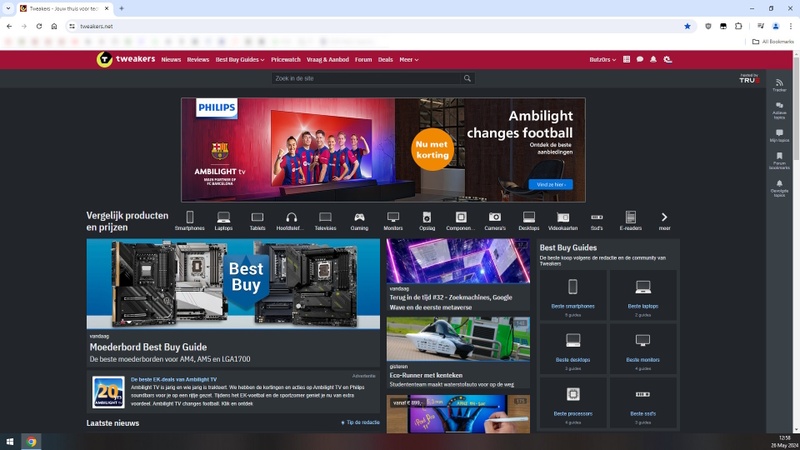Image resolution: width=800 pixels, height=450 pixels.
Task: Open Beste smartphones guide
Action: [x=573, y=295]
